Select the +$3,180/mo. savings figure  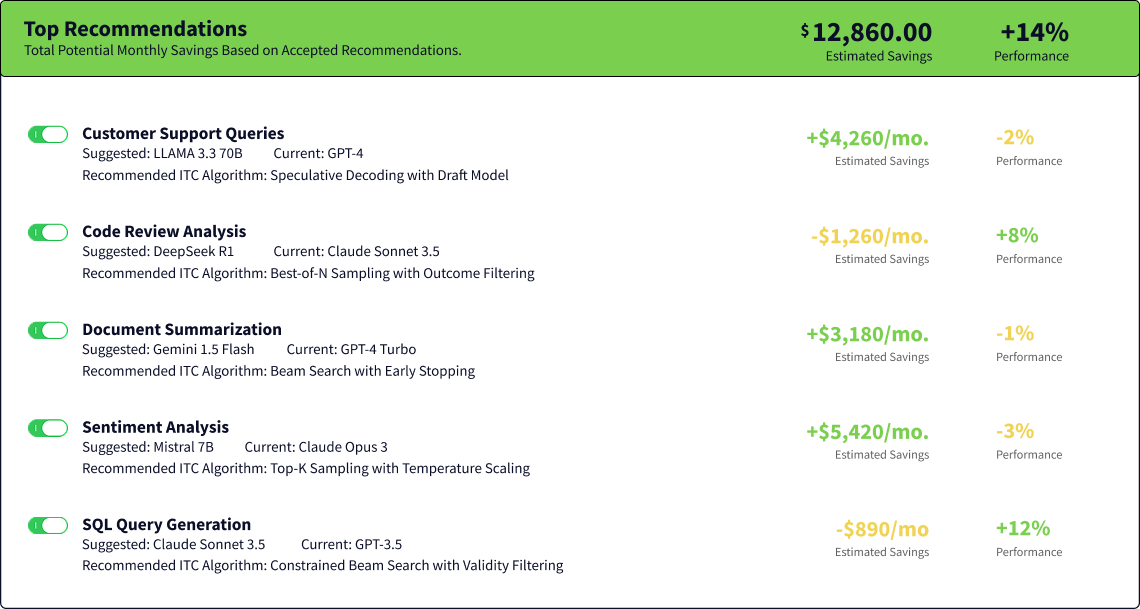pos(867,334)
